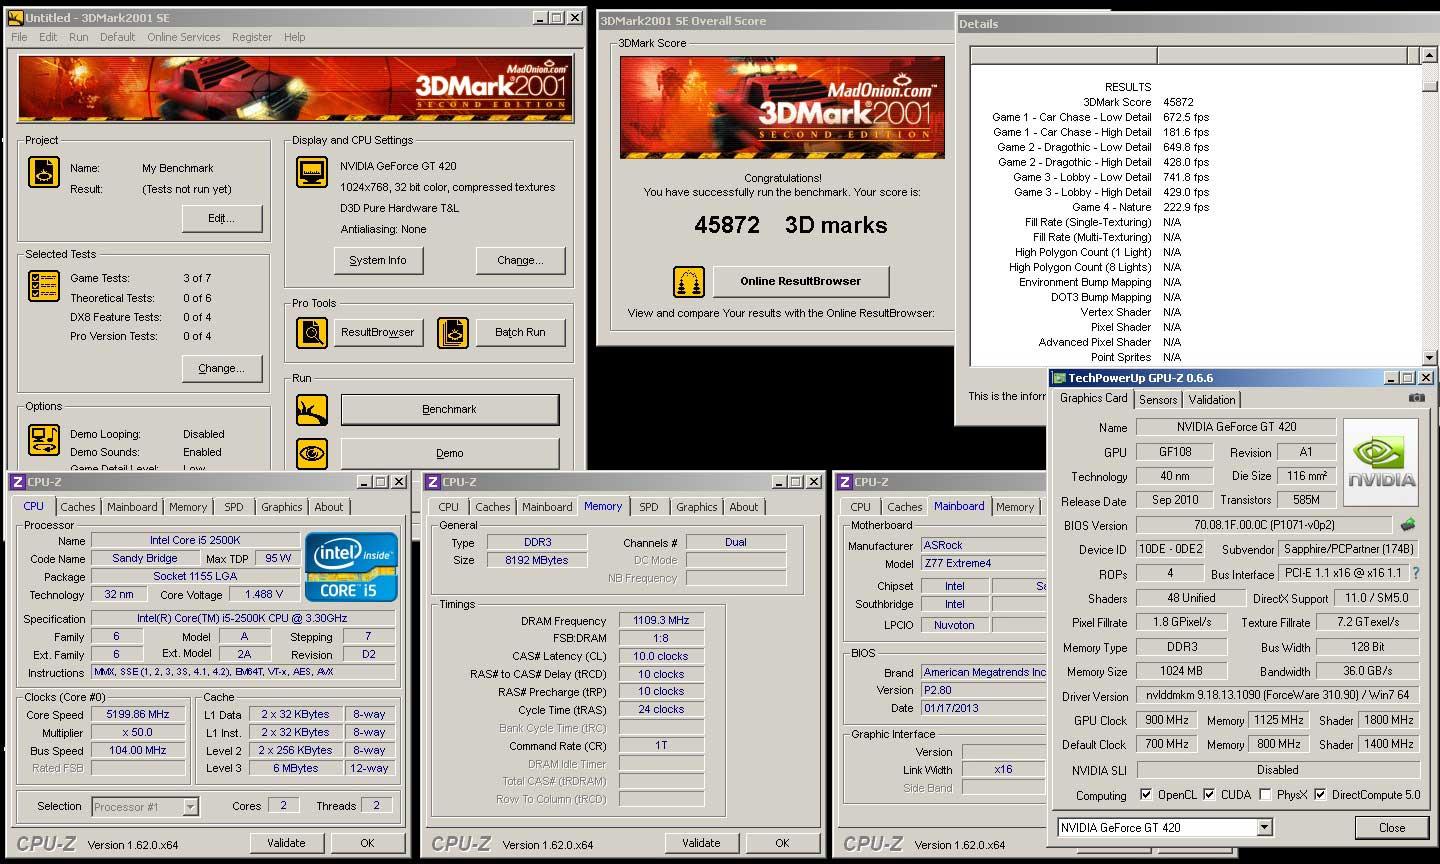Click the Edit... project button

[222, 218]
